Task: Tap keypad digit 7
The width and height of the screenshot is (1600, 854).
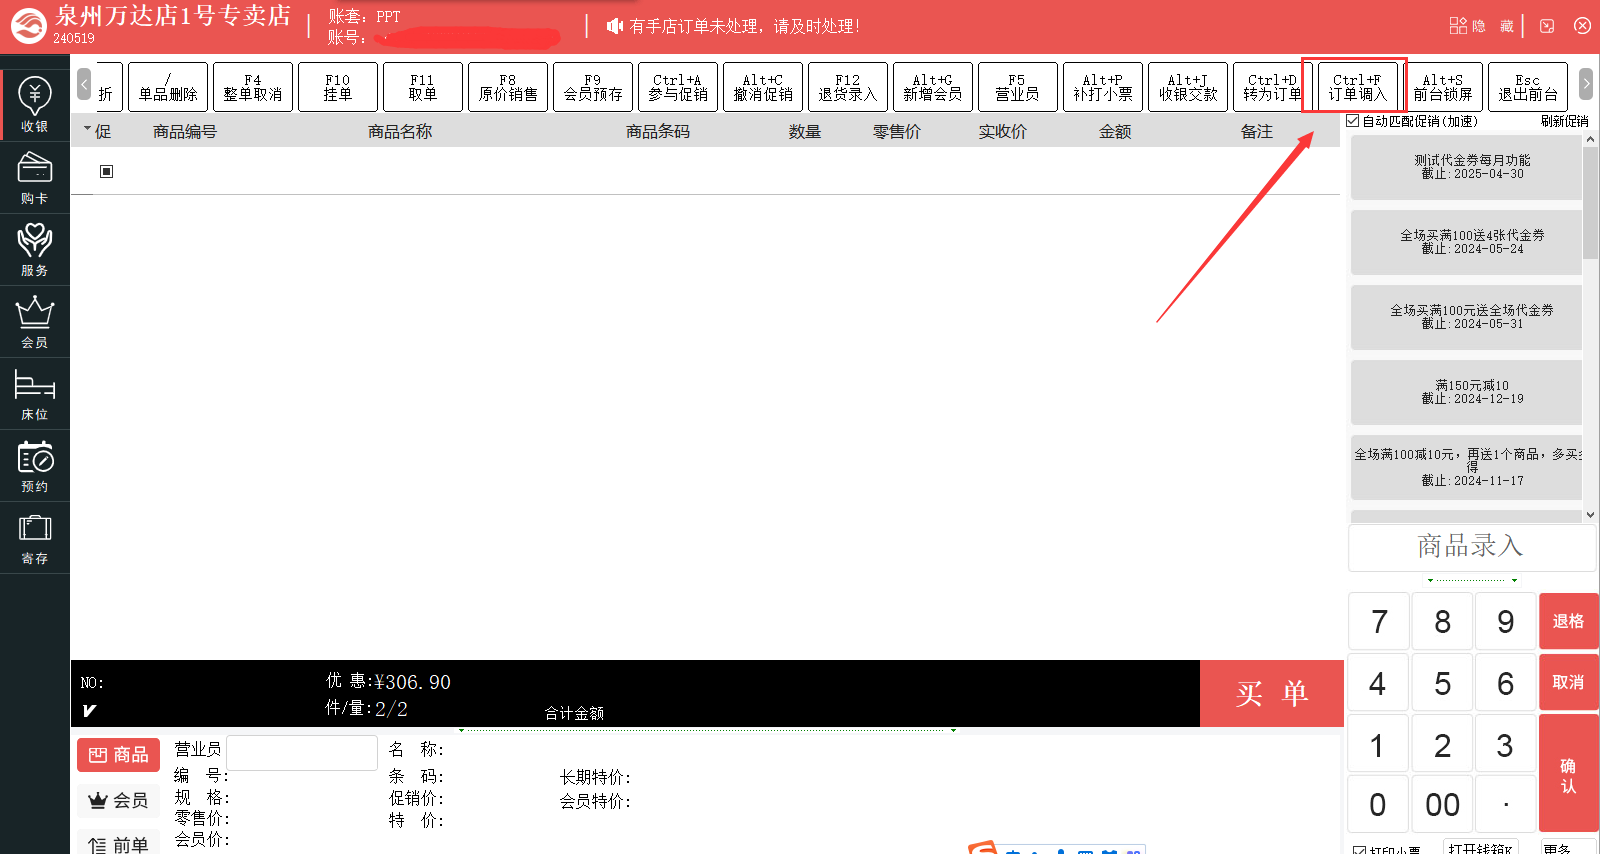Action: pyautogui.click(x=1379, y=622)
